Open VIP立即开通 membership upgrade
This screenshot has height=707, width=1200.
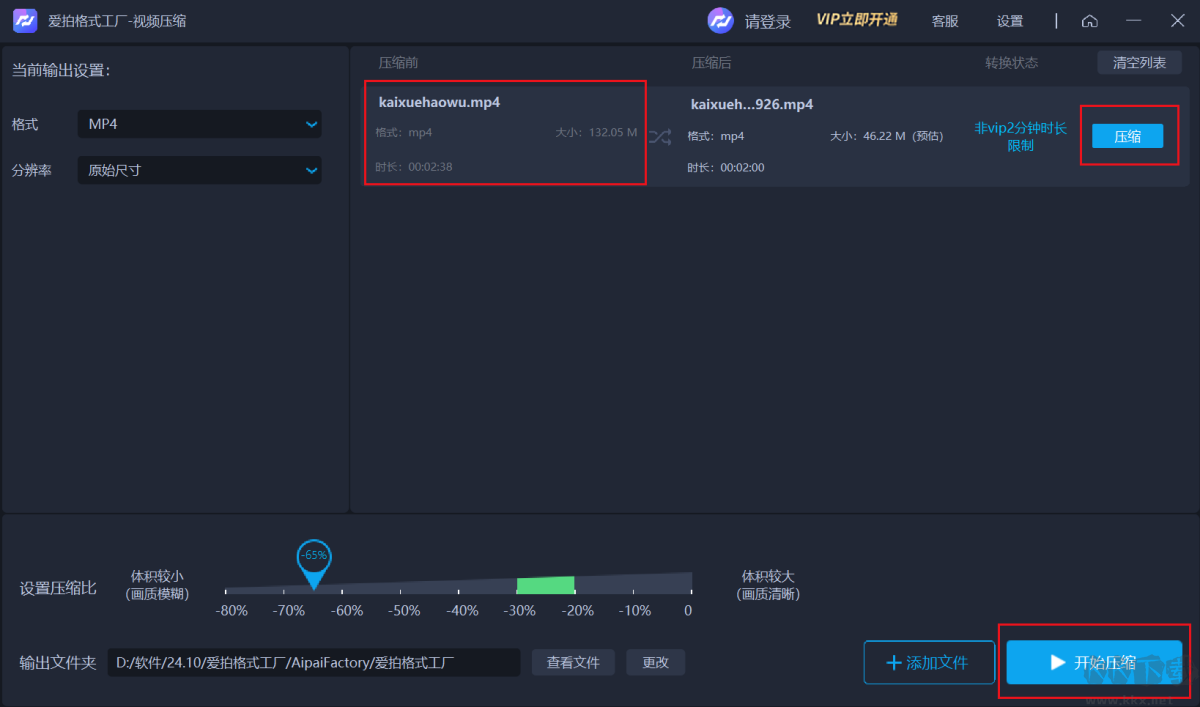pyautogui.click(x=857, y=20)
